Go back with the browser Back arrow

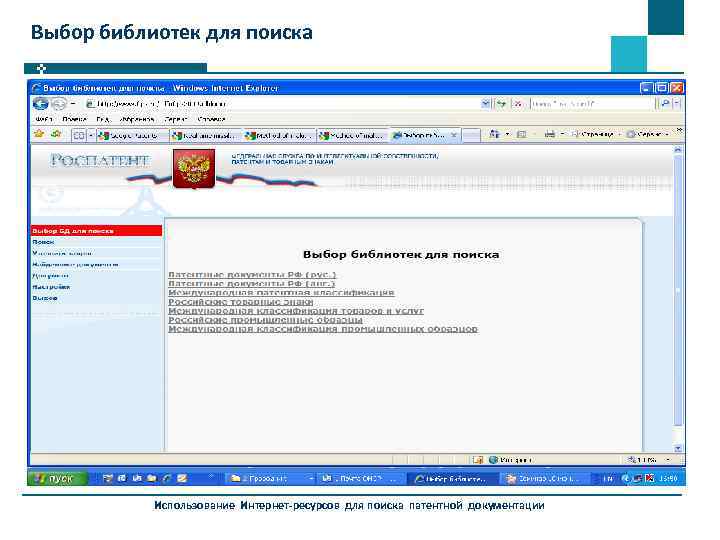coord(40,104)
